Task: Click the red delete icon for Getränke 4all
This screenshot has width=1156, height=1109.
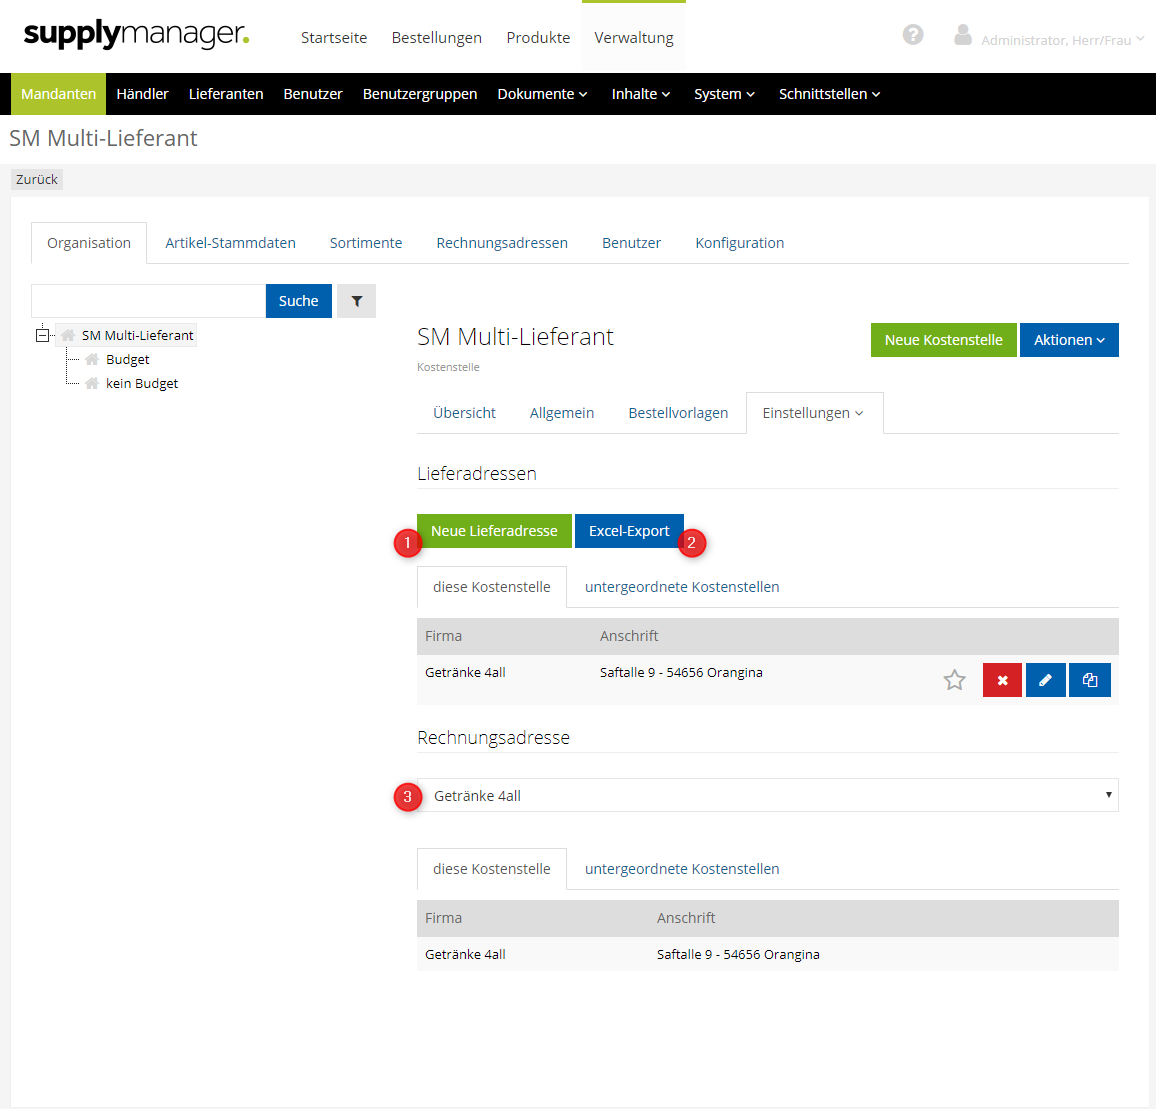Action: 1002,680
